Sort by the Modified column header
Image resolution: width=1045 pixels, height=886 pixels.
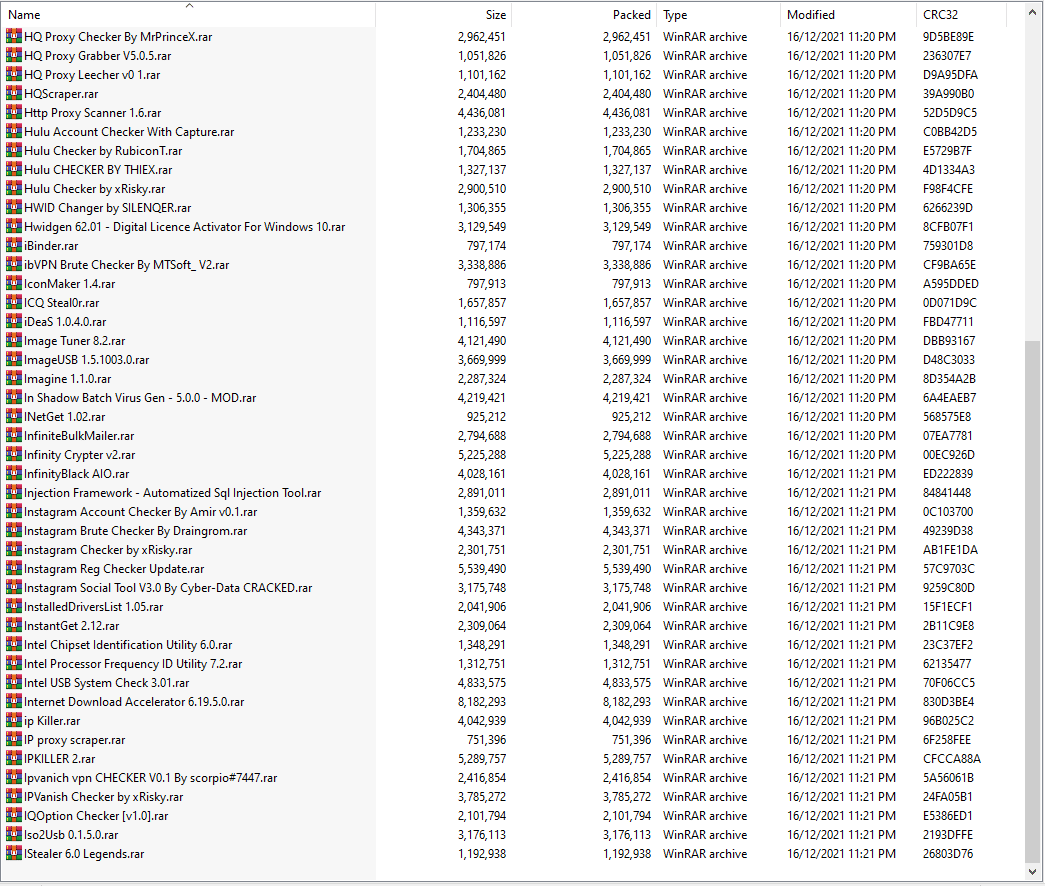point(848,15)
